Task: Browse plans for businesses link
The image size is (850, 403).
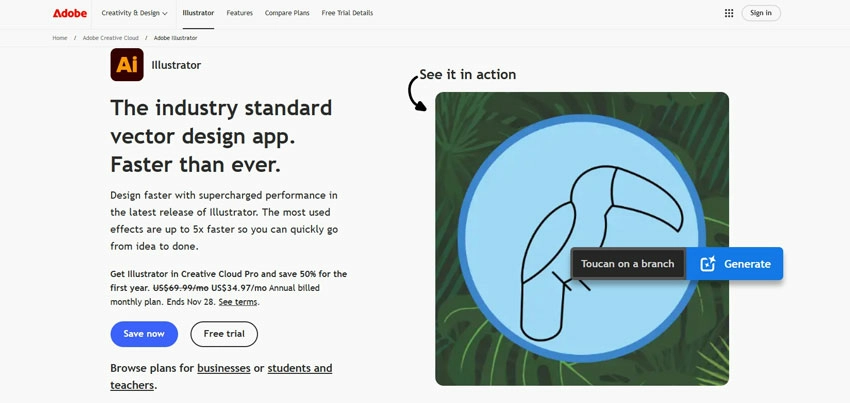Action: [x=224, y=368]
